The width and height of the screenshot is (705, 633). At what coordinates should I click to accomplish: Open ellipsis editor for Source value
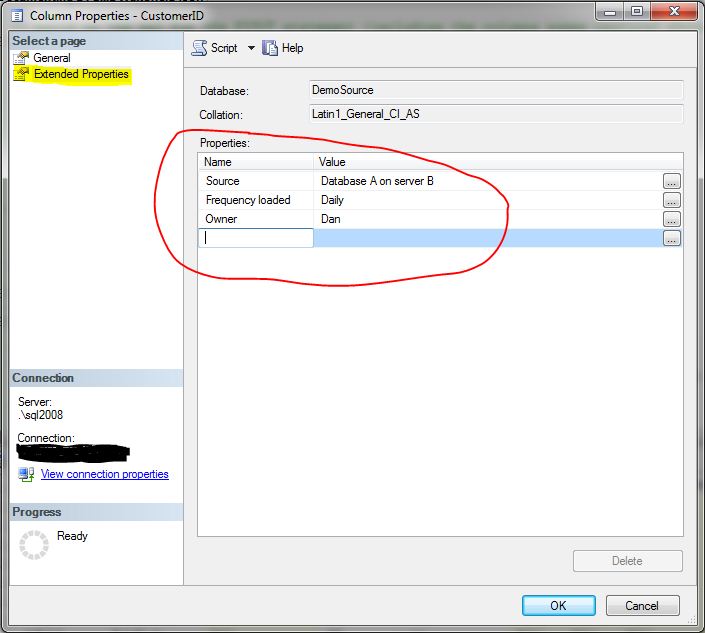tap(672, 181)
